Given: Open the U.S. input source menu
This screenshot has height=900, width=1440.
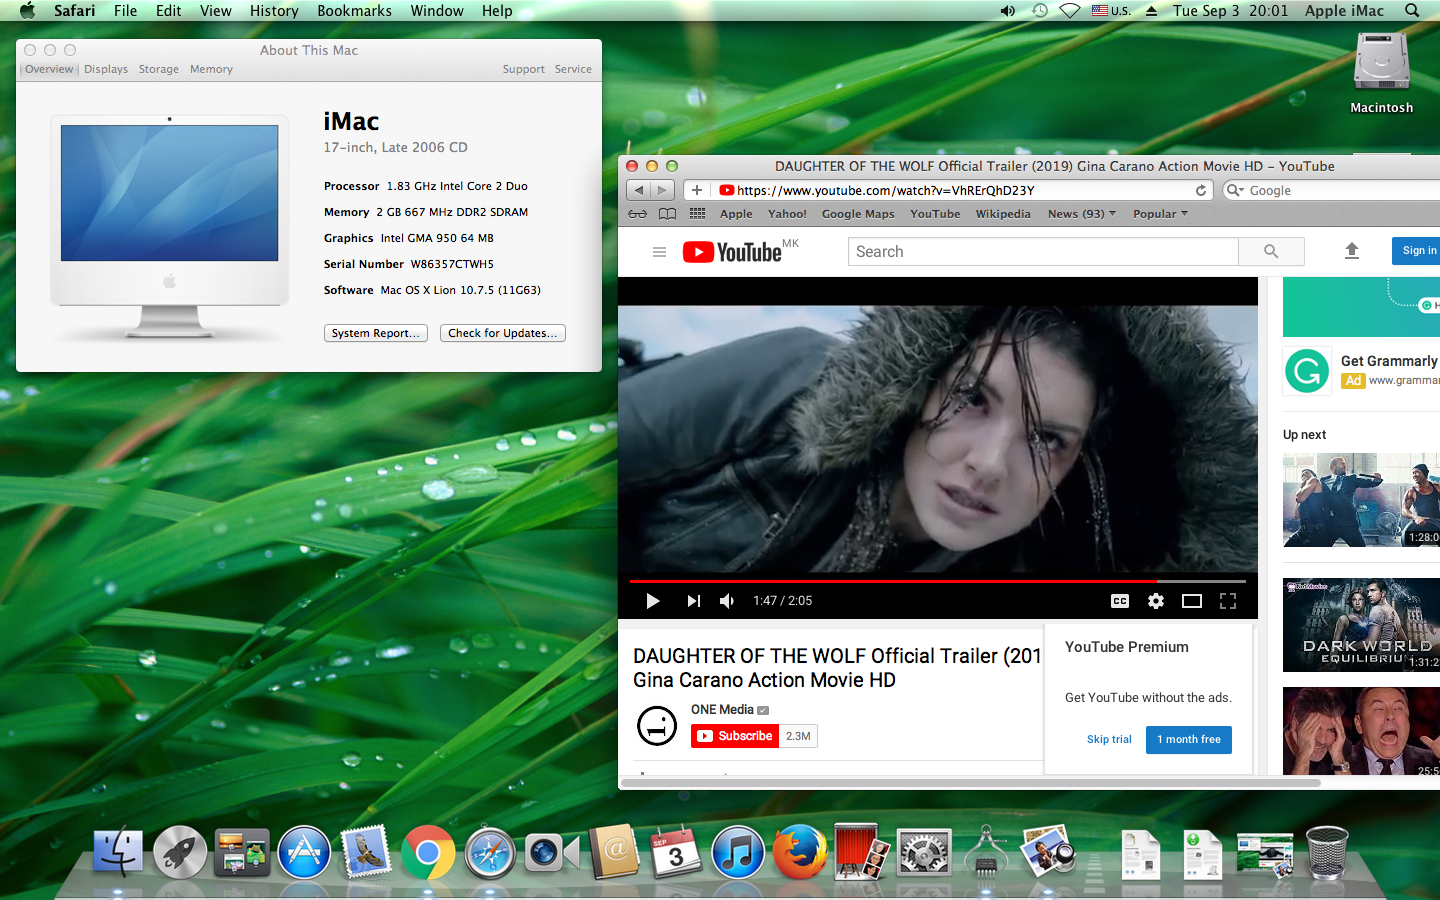Looking at the screenshot, I should (x=1111, y=11).
